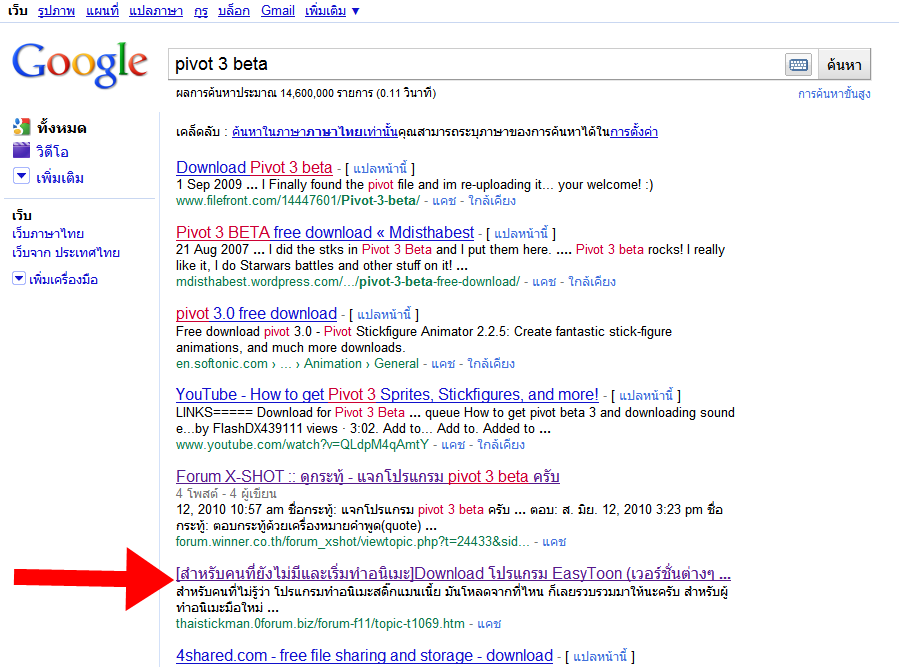
Task: Translate the Mdisthabest result page
Action: pyautogui.click(x=521, y=233)
